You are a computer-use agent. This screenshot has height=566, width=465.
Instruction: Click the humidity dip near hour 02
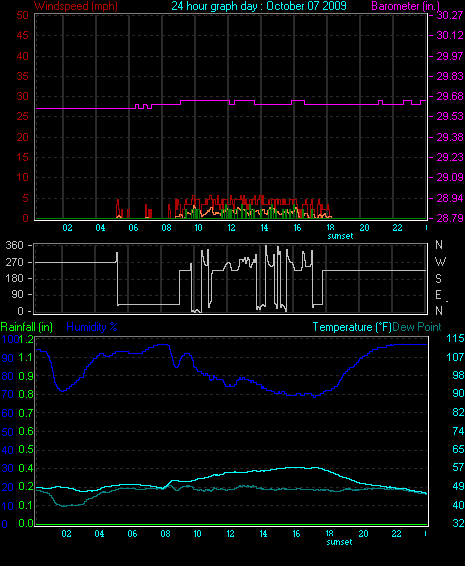click(63, 390)
